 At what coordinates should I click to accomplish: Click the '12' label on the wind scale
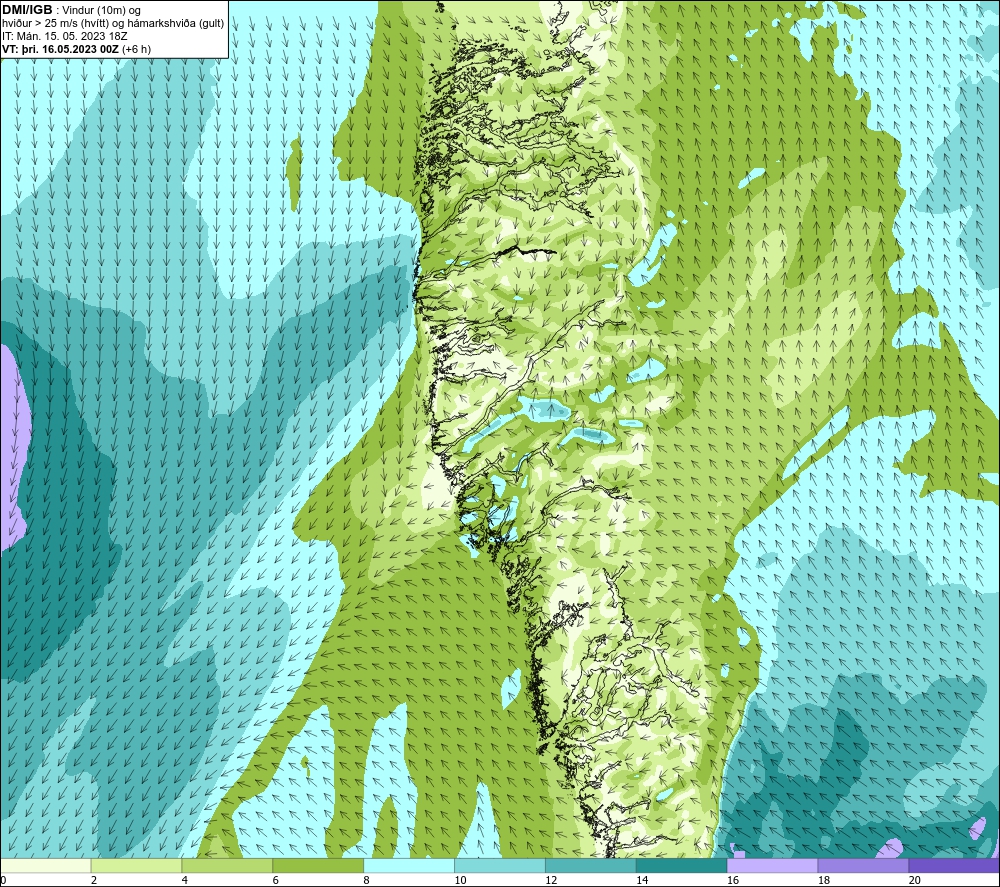[551, 880]
